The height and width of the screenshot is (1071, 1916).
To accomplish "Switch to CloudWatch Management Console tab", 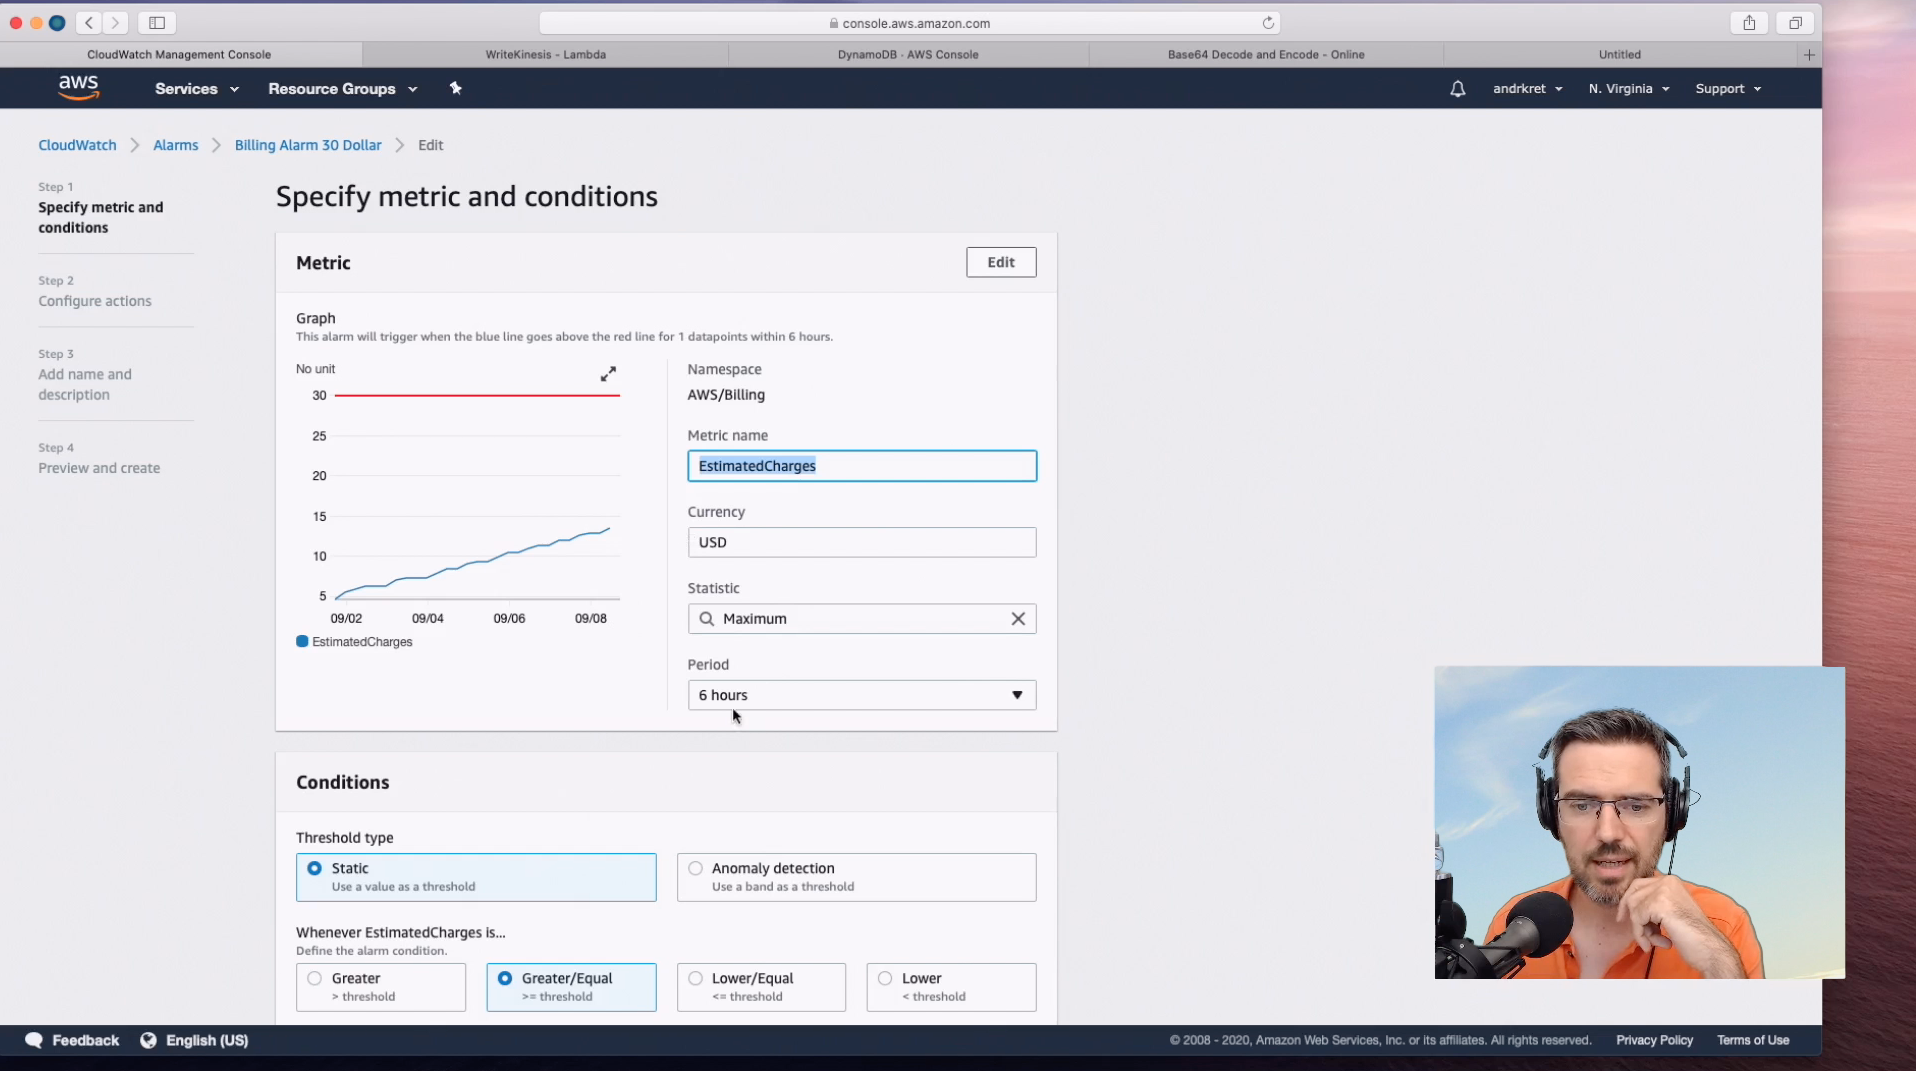I will (179, 55).
